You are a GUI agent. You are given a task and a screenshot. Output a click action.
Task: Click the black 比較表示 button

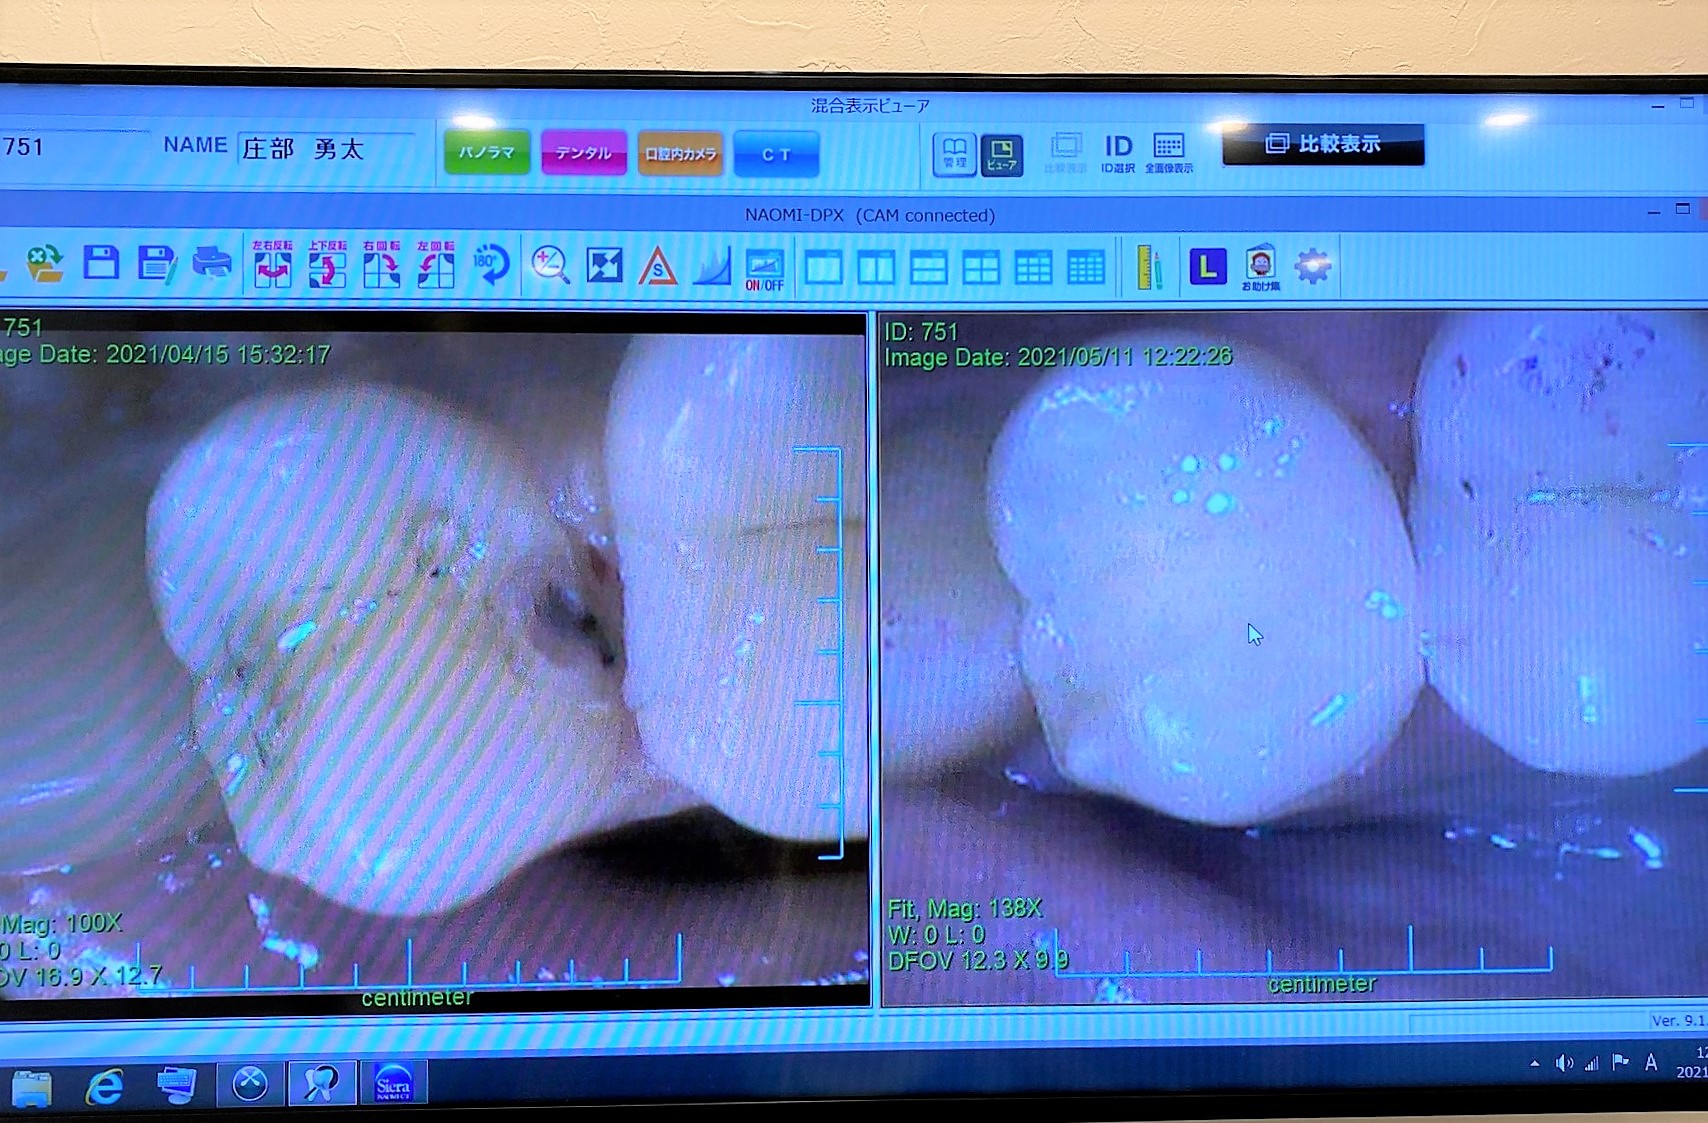click(1323, 144)
